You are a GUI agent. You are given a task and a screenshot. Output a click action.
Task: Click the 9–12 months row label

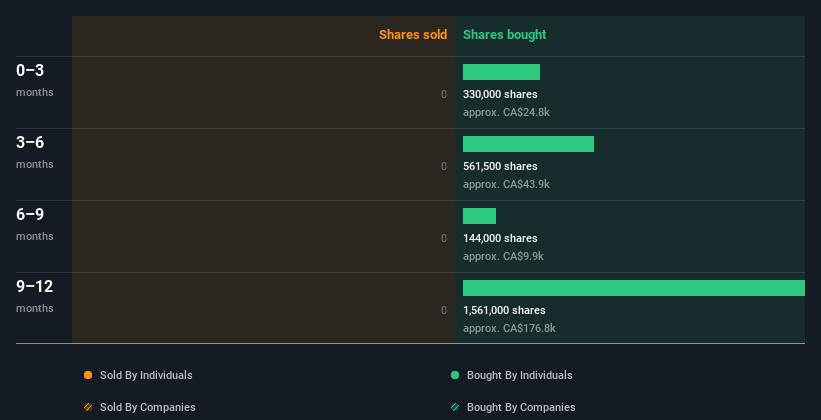(35, 296)
